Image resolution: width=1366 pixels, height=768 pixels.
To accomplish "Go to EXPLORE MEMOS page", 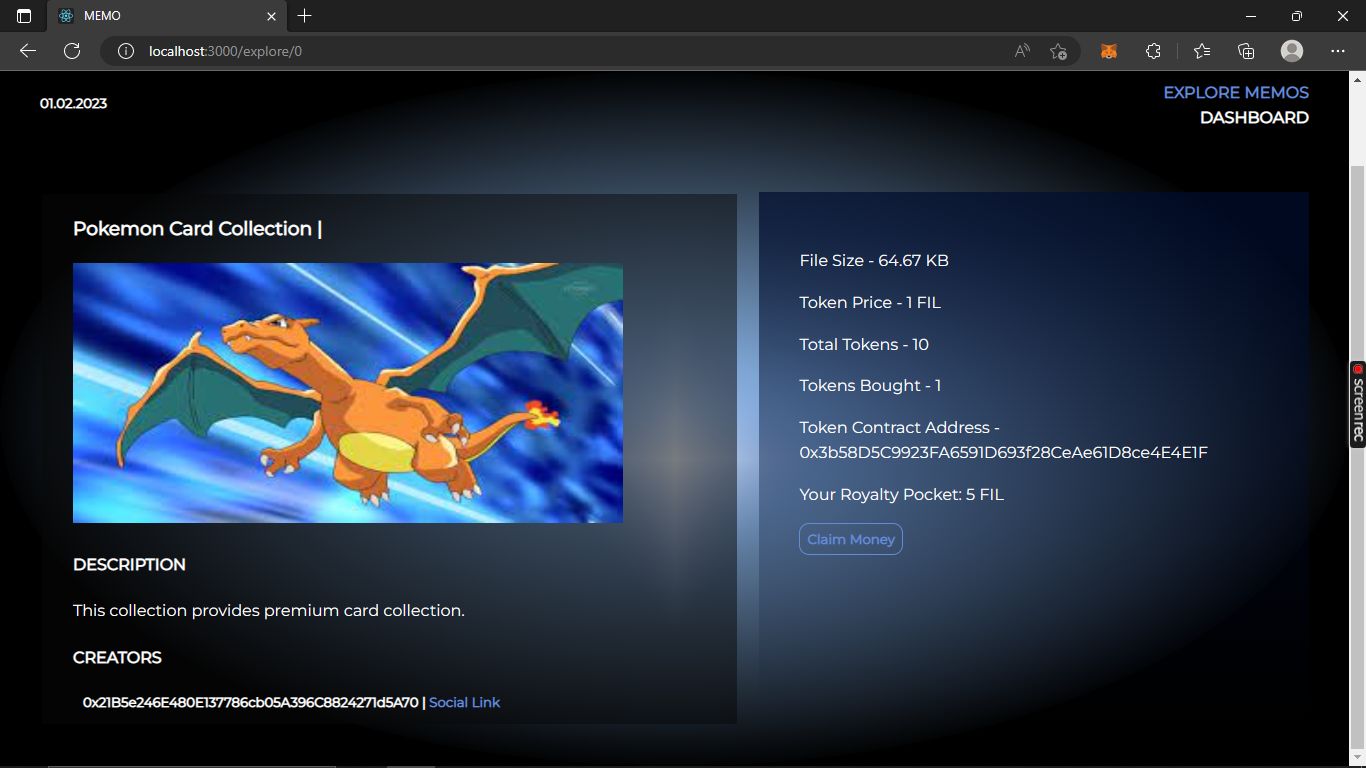I will 1236,92.
